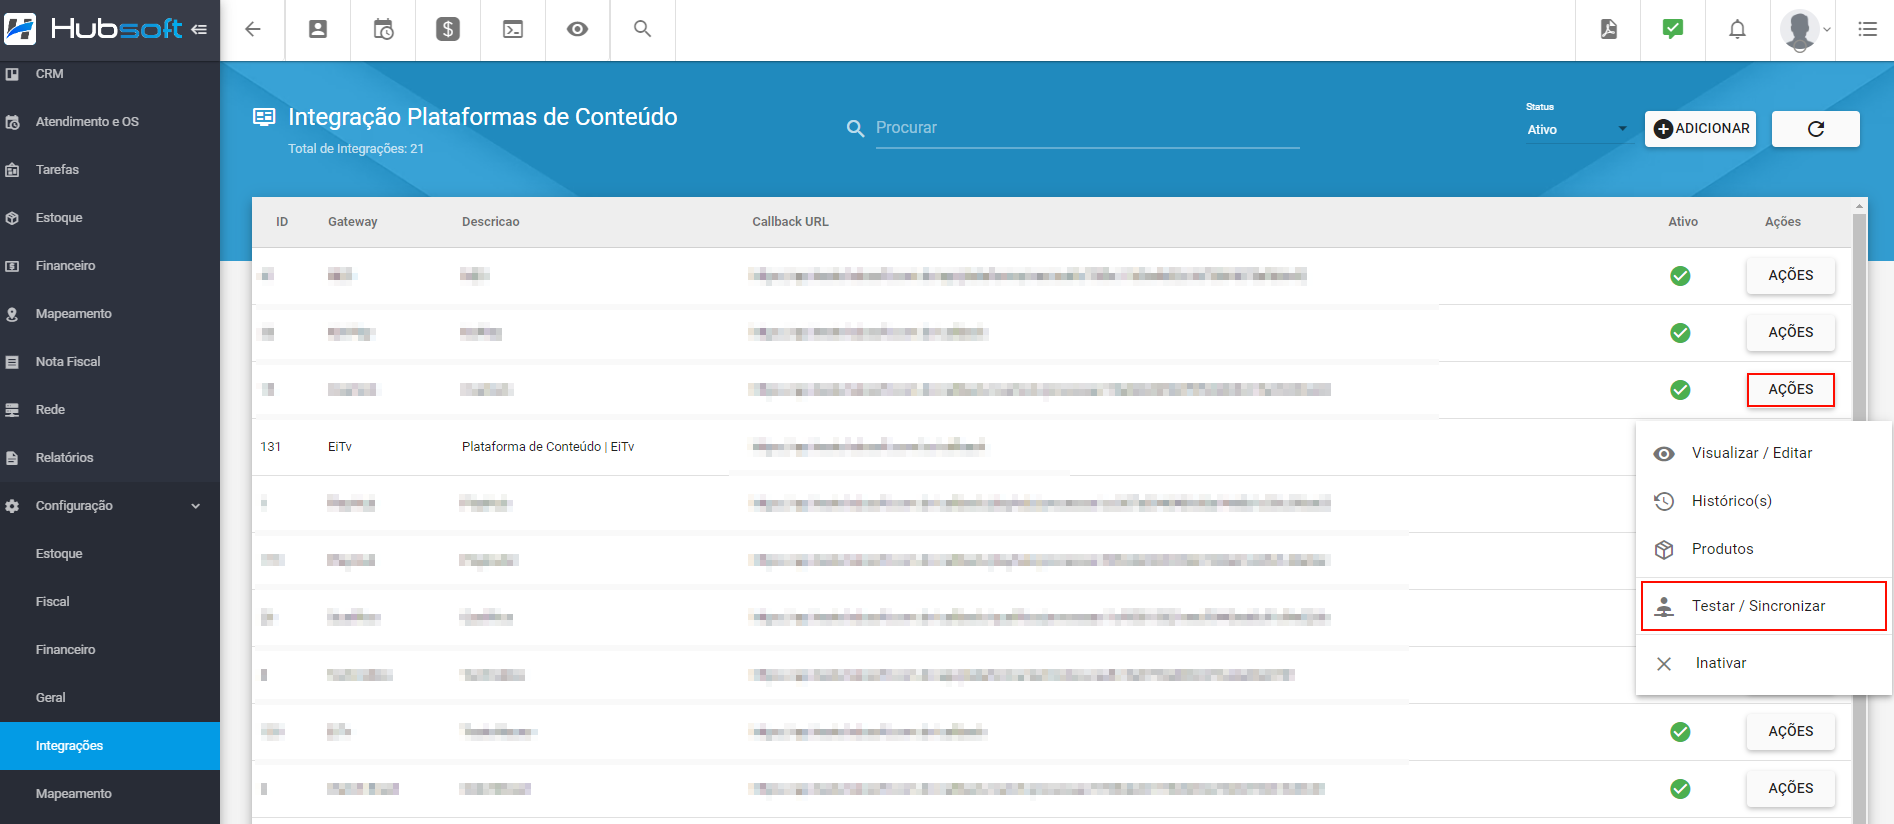
Task: Open the user avatar menu
Action: [1803, 30]
